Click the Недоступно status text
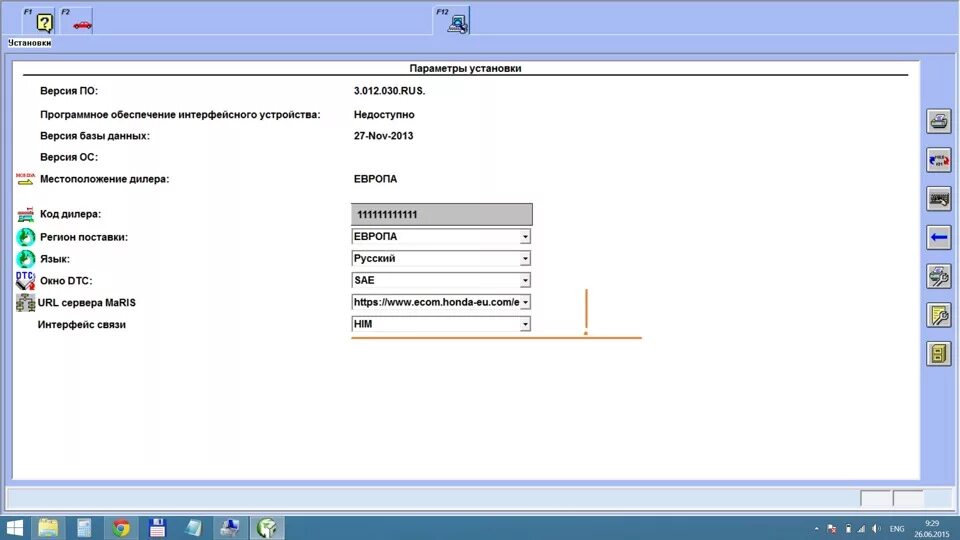The image size is (960, 540). pos(384,114)
